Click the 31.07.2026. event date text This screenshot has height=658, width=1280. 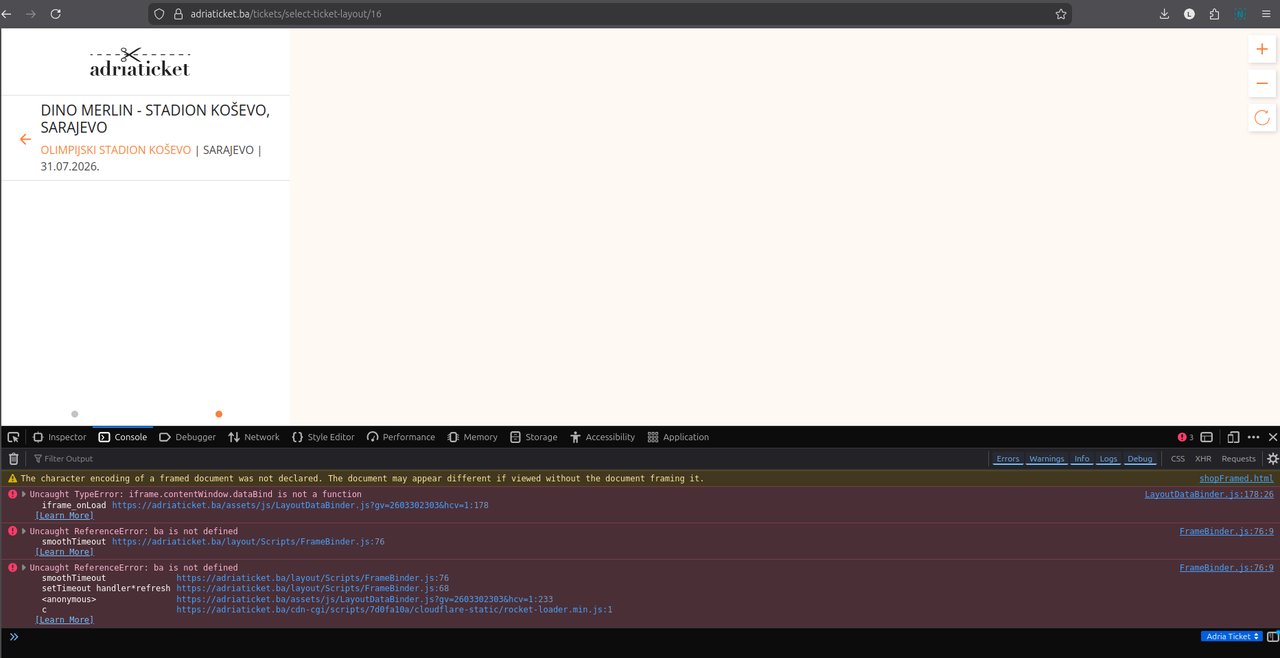[x=70, y=166]
